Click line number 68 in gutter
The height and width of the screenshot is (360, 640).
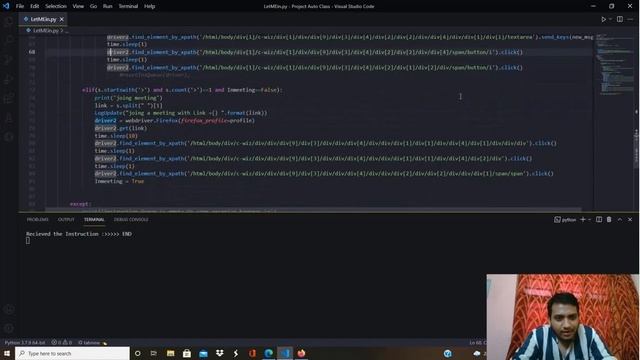(x=32, y=52)
